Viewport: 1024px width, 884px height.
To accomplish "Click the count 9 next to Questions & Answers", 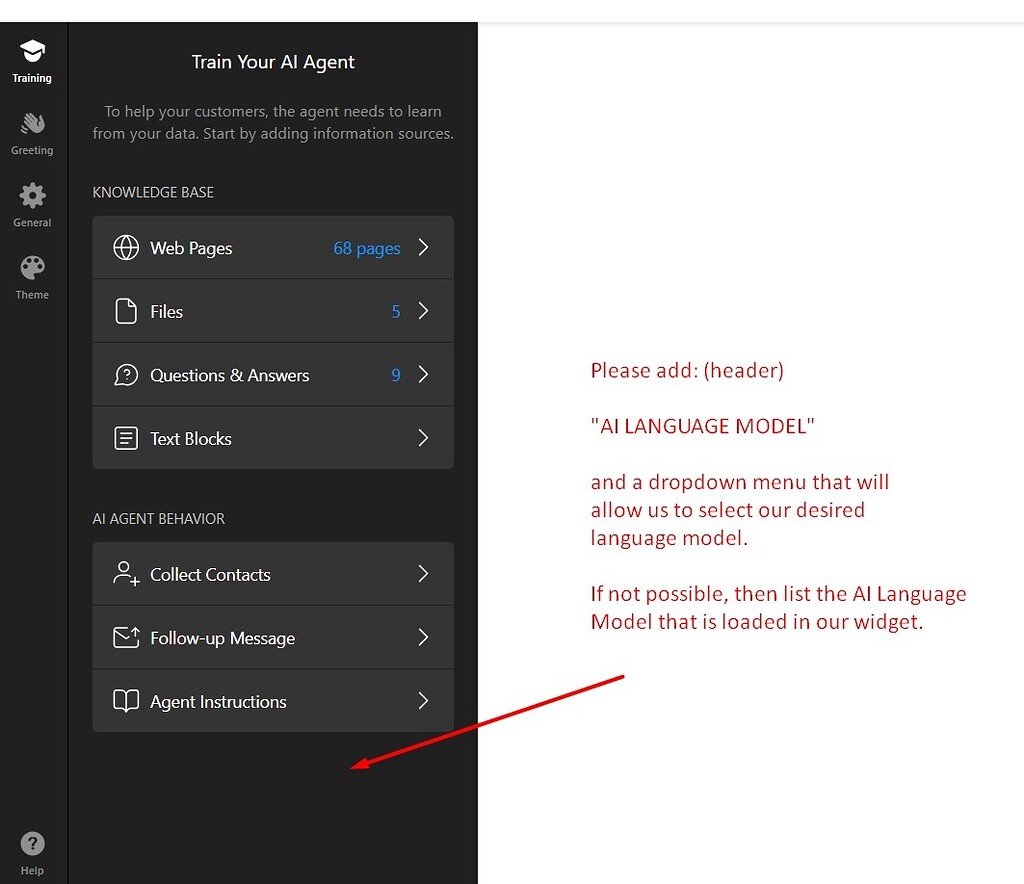I will [395, 375].
